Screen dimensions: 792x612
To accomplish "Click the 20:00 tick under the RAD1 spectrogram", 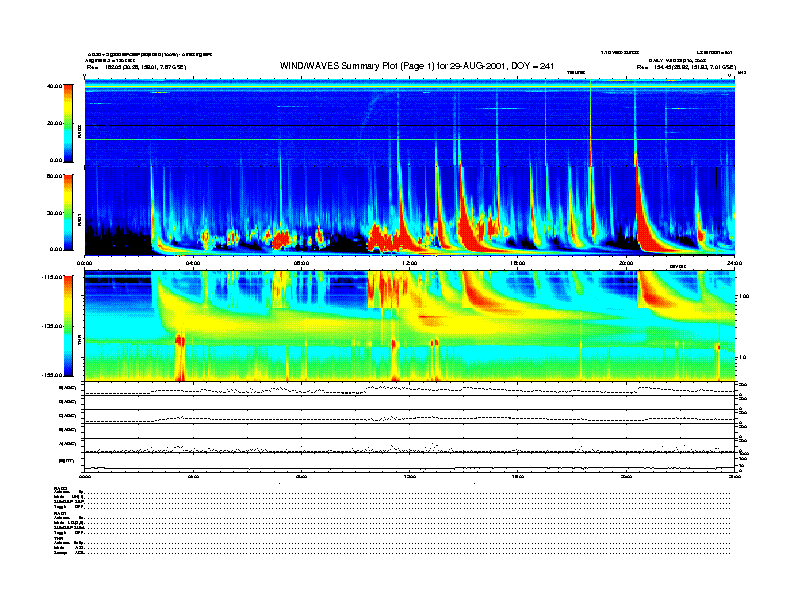I will pos(626,263).
